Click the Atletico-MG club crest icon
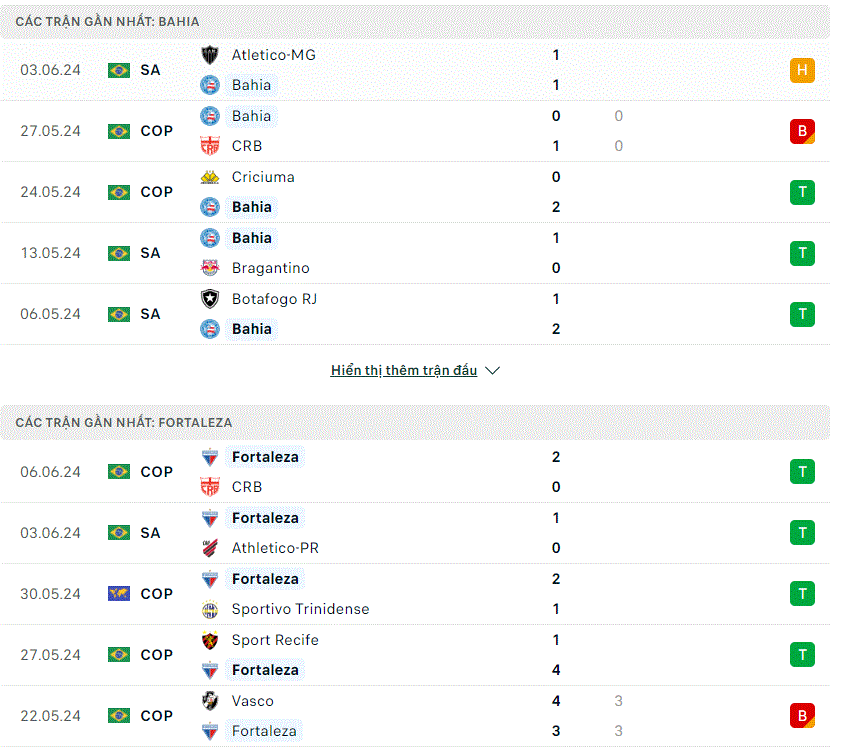Viewport: 845px width, 753px height. click(210, 55)
